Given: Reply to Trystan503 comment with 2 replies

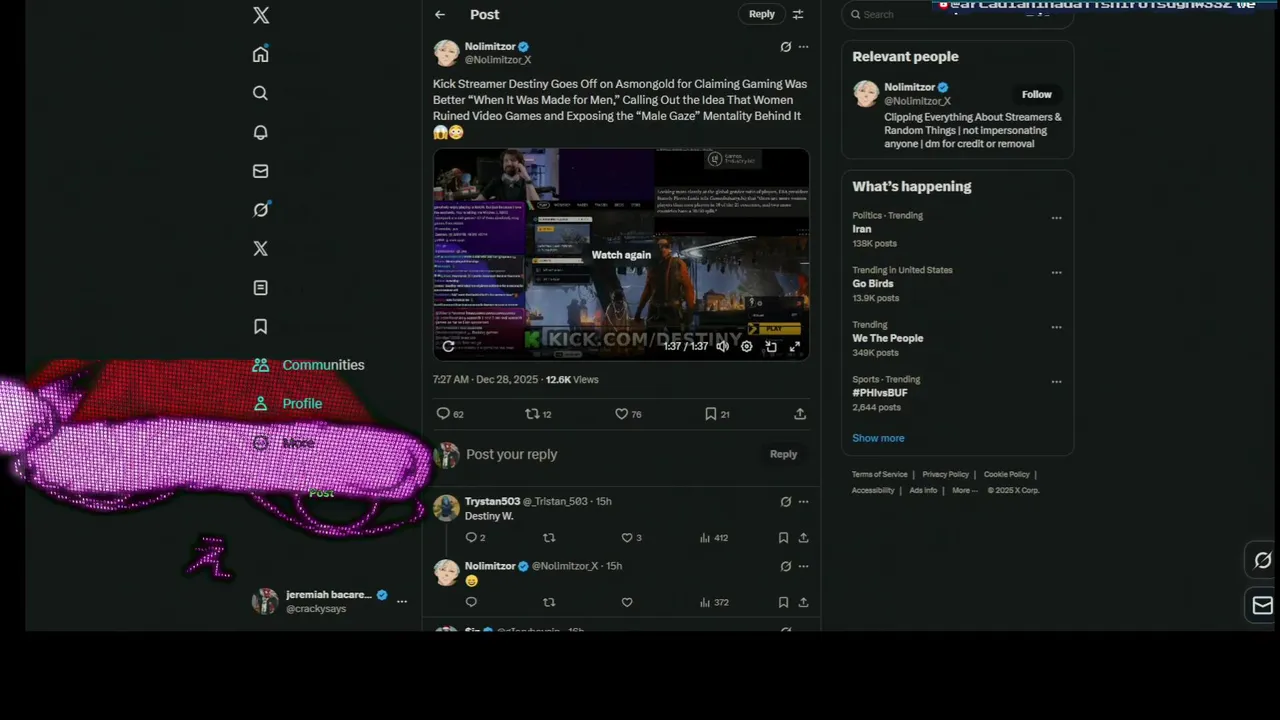Looking at the screenshot, I should [475, 538].
